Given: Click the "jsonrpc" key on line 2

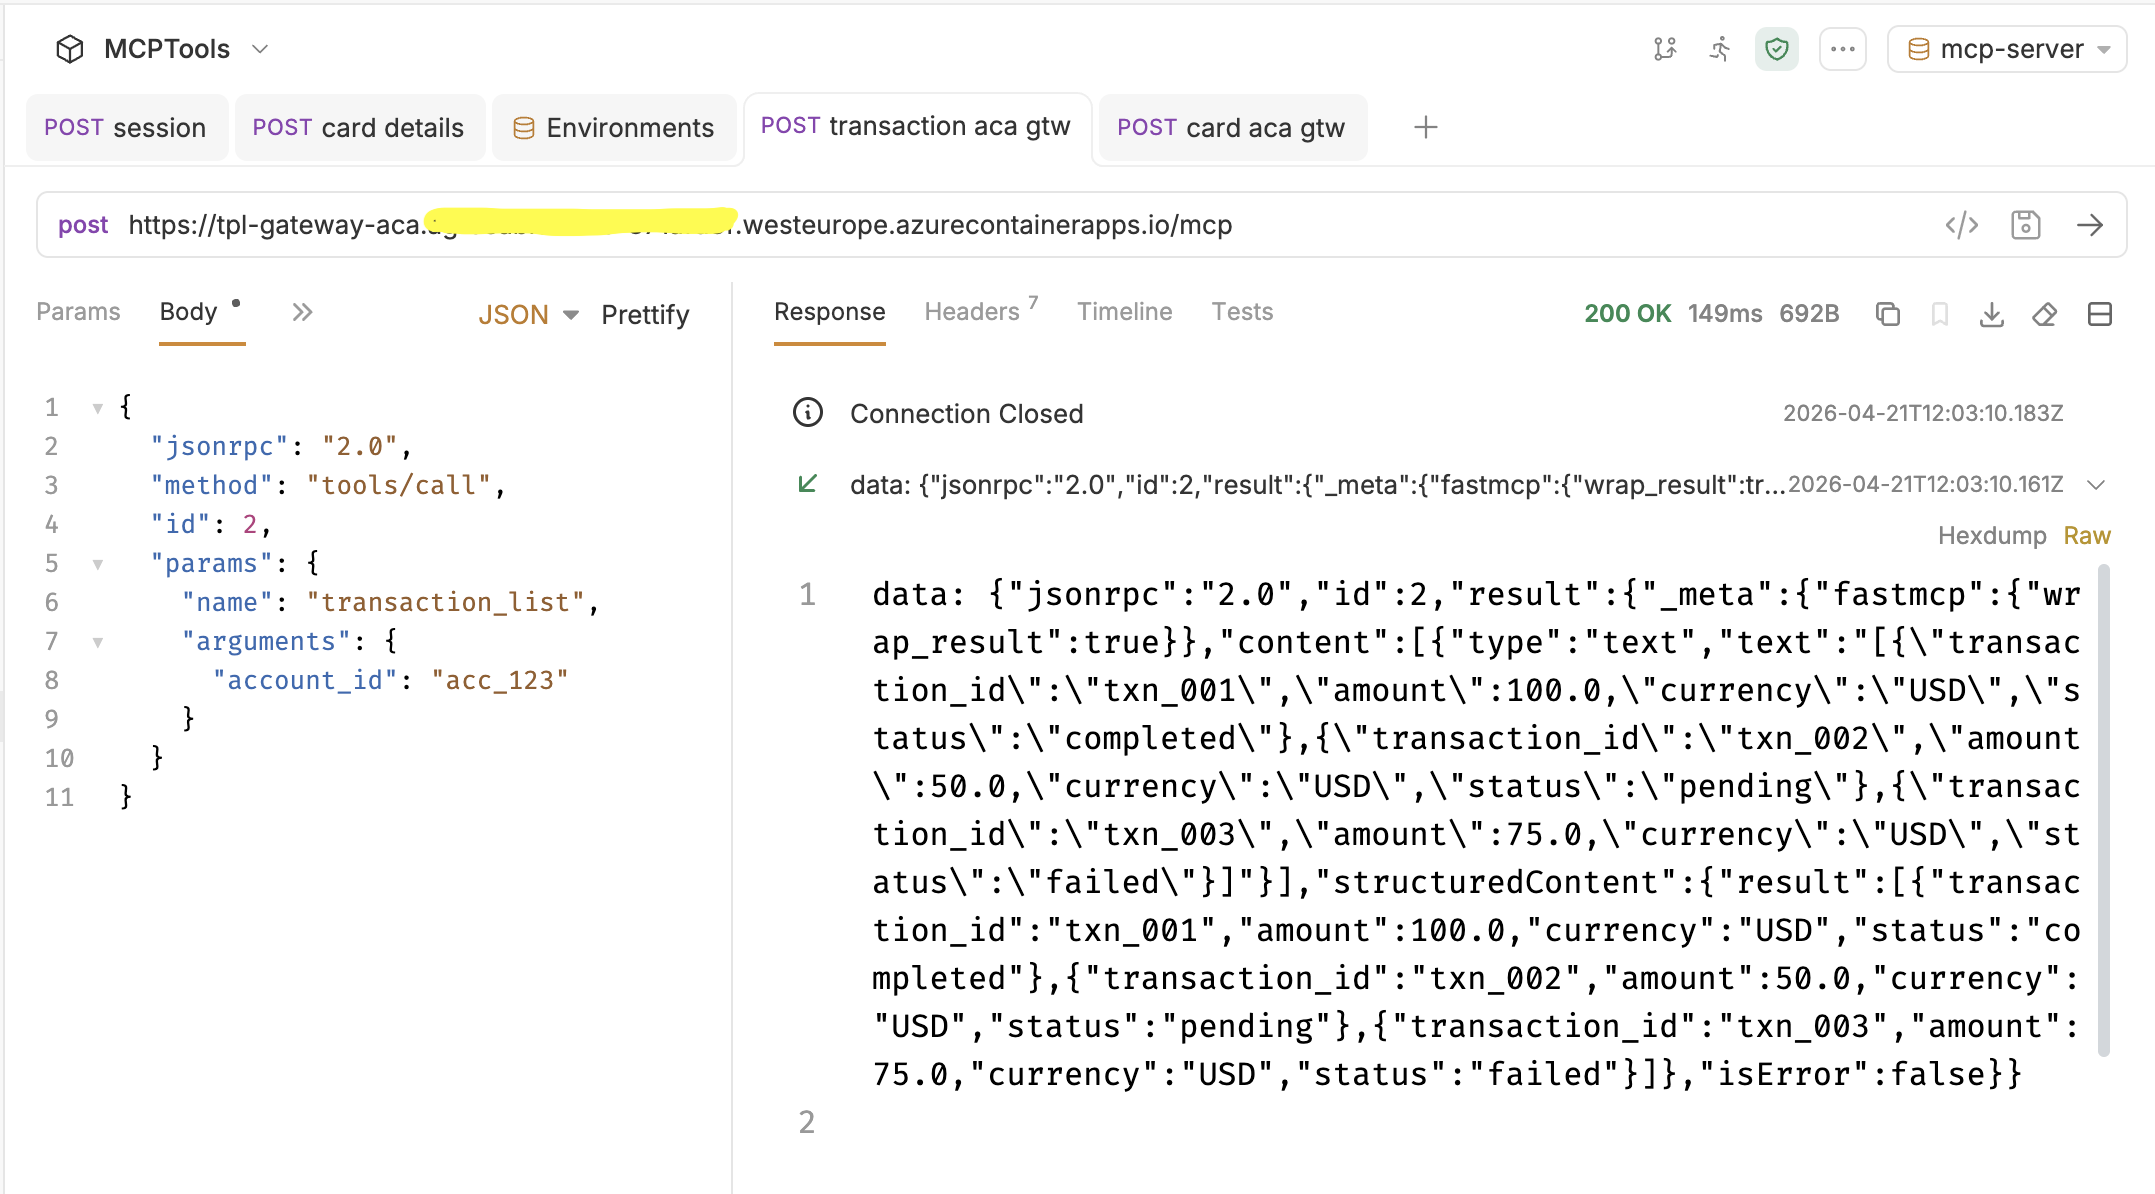Looking at the screenshot, I should (219, 447).
